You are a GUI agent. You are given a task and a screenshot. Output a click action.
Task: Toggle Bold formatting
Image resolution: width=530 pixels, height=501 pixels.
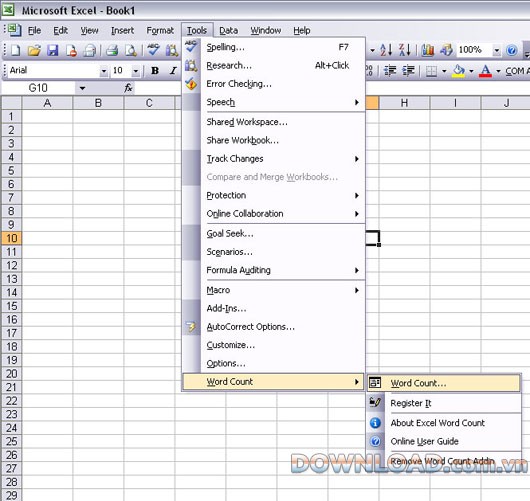click(x=155, y=70)
